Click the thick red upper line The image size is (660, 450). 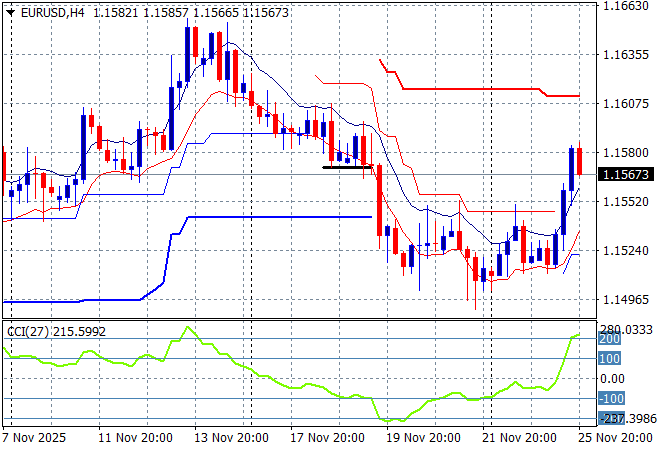tap(470, 89)
